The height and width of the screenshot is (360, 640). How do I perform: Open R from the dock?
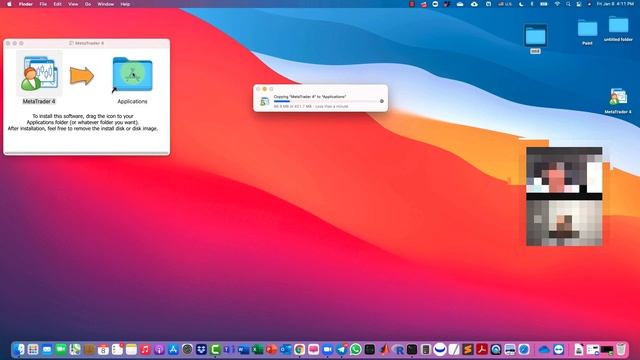398,349
